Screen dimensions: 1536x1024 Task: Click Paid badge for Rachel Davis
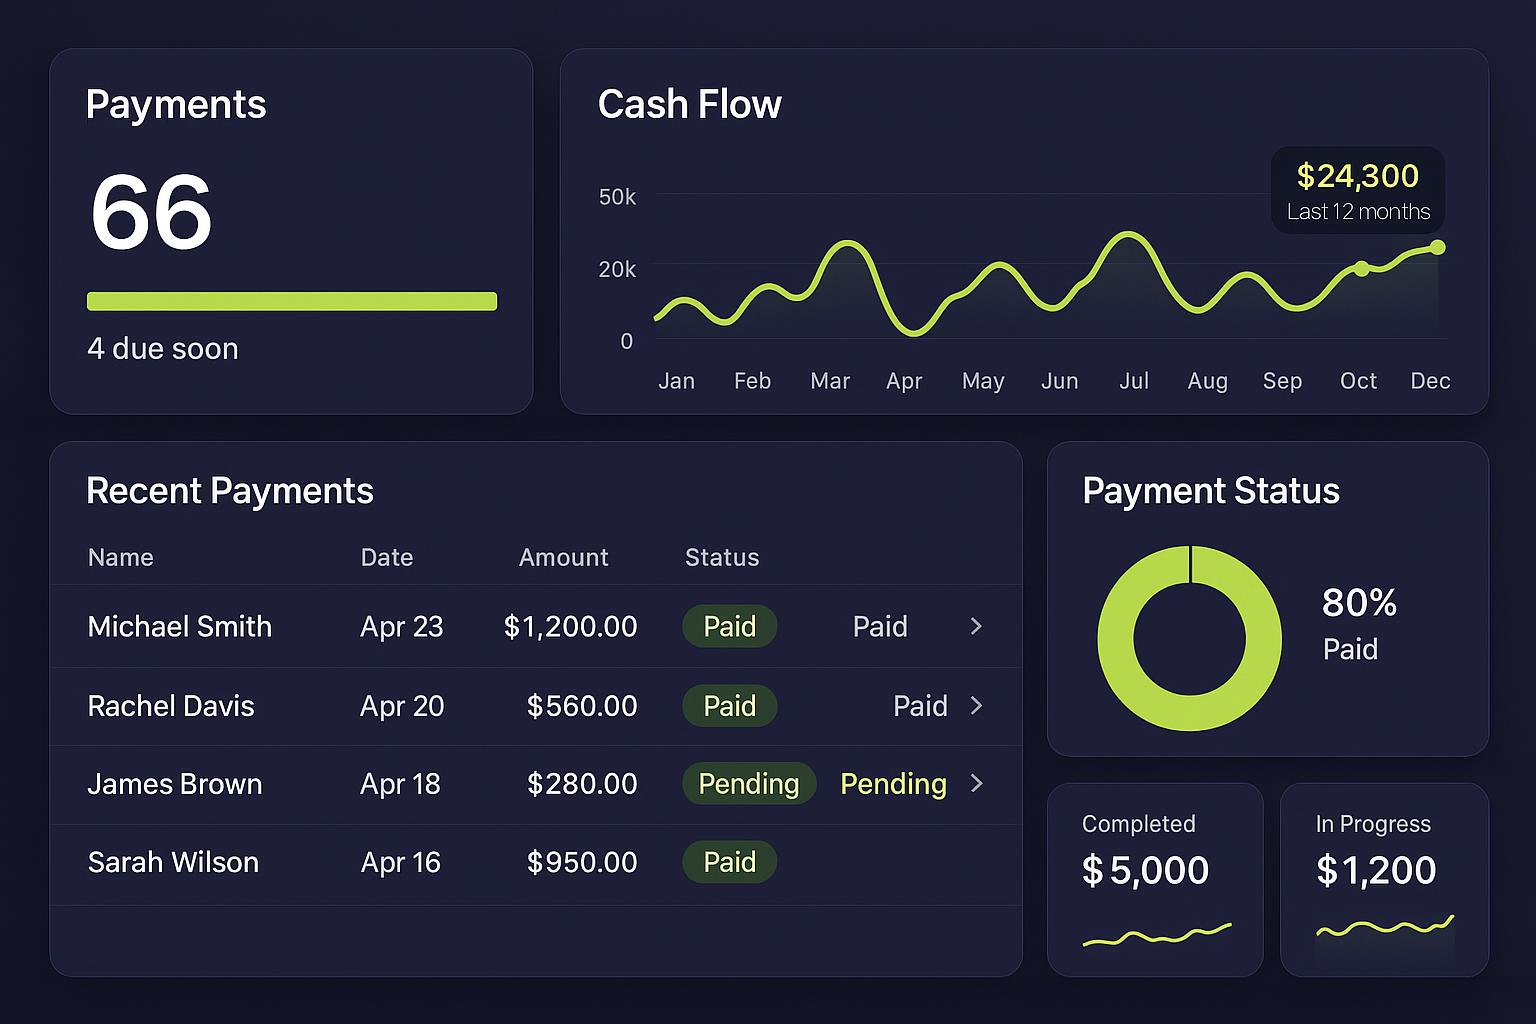(x=729, y=705)
